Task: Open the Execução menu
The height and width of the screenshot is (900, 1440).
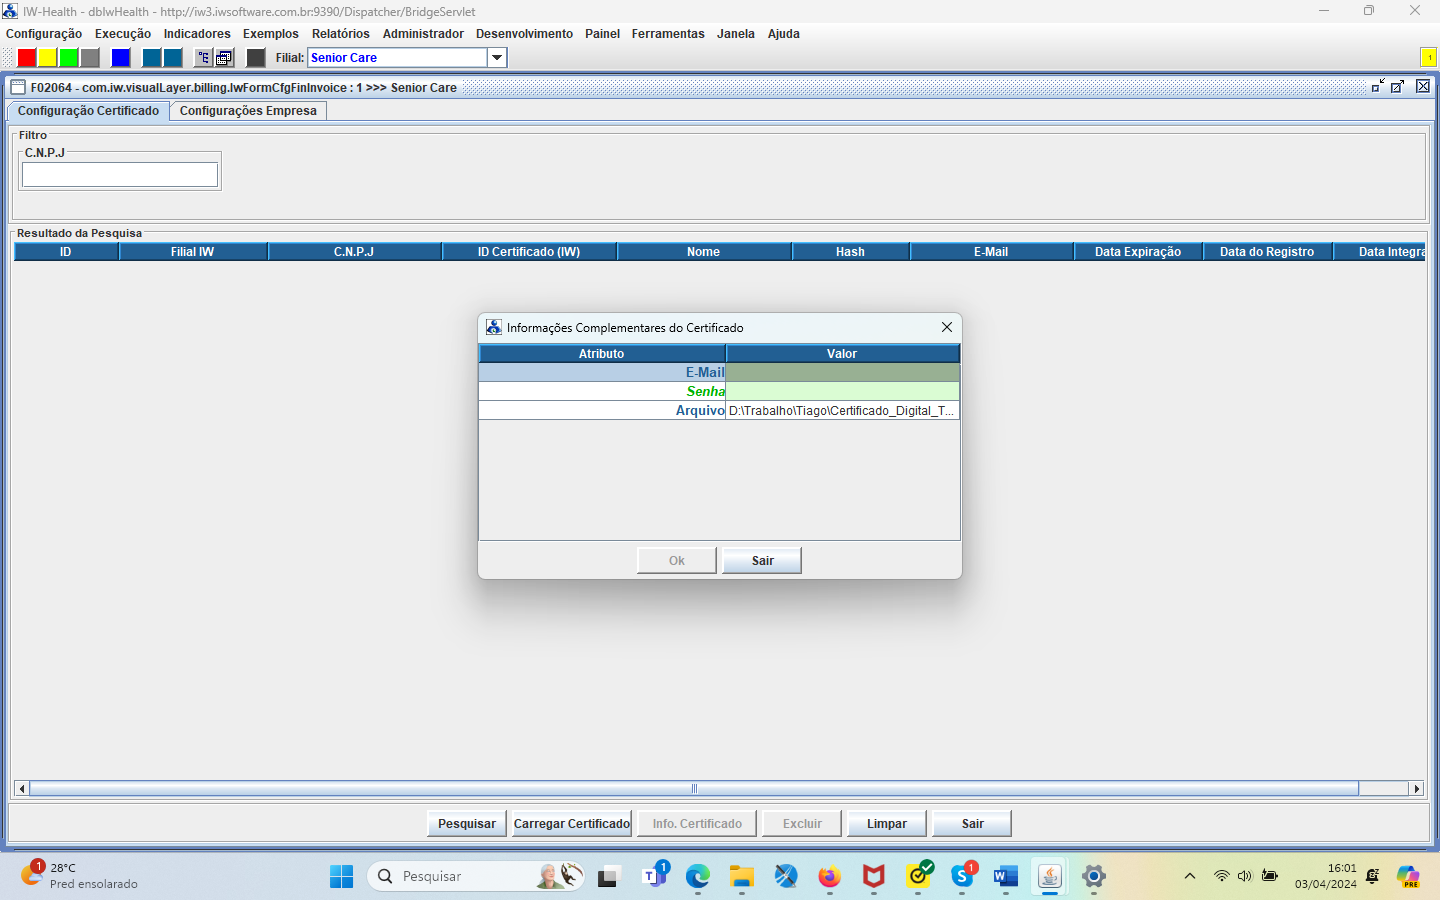Action: 123,34
